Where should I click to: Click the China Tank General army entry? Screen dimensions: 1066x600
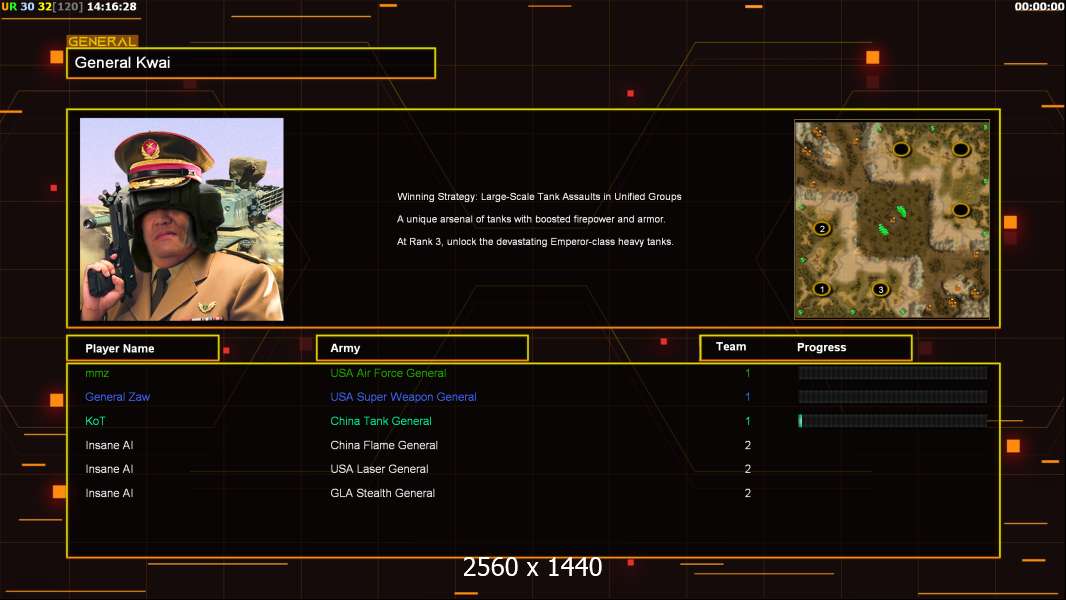pos(381,421)
